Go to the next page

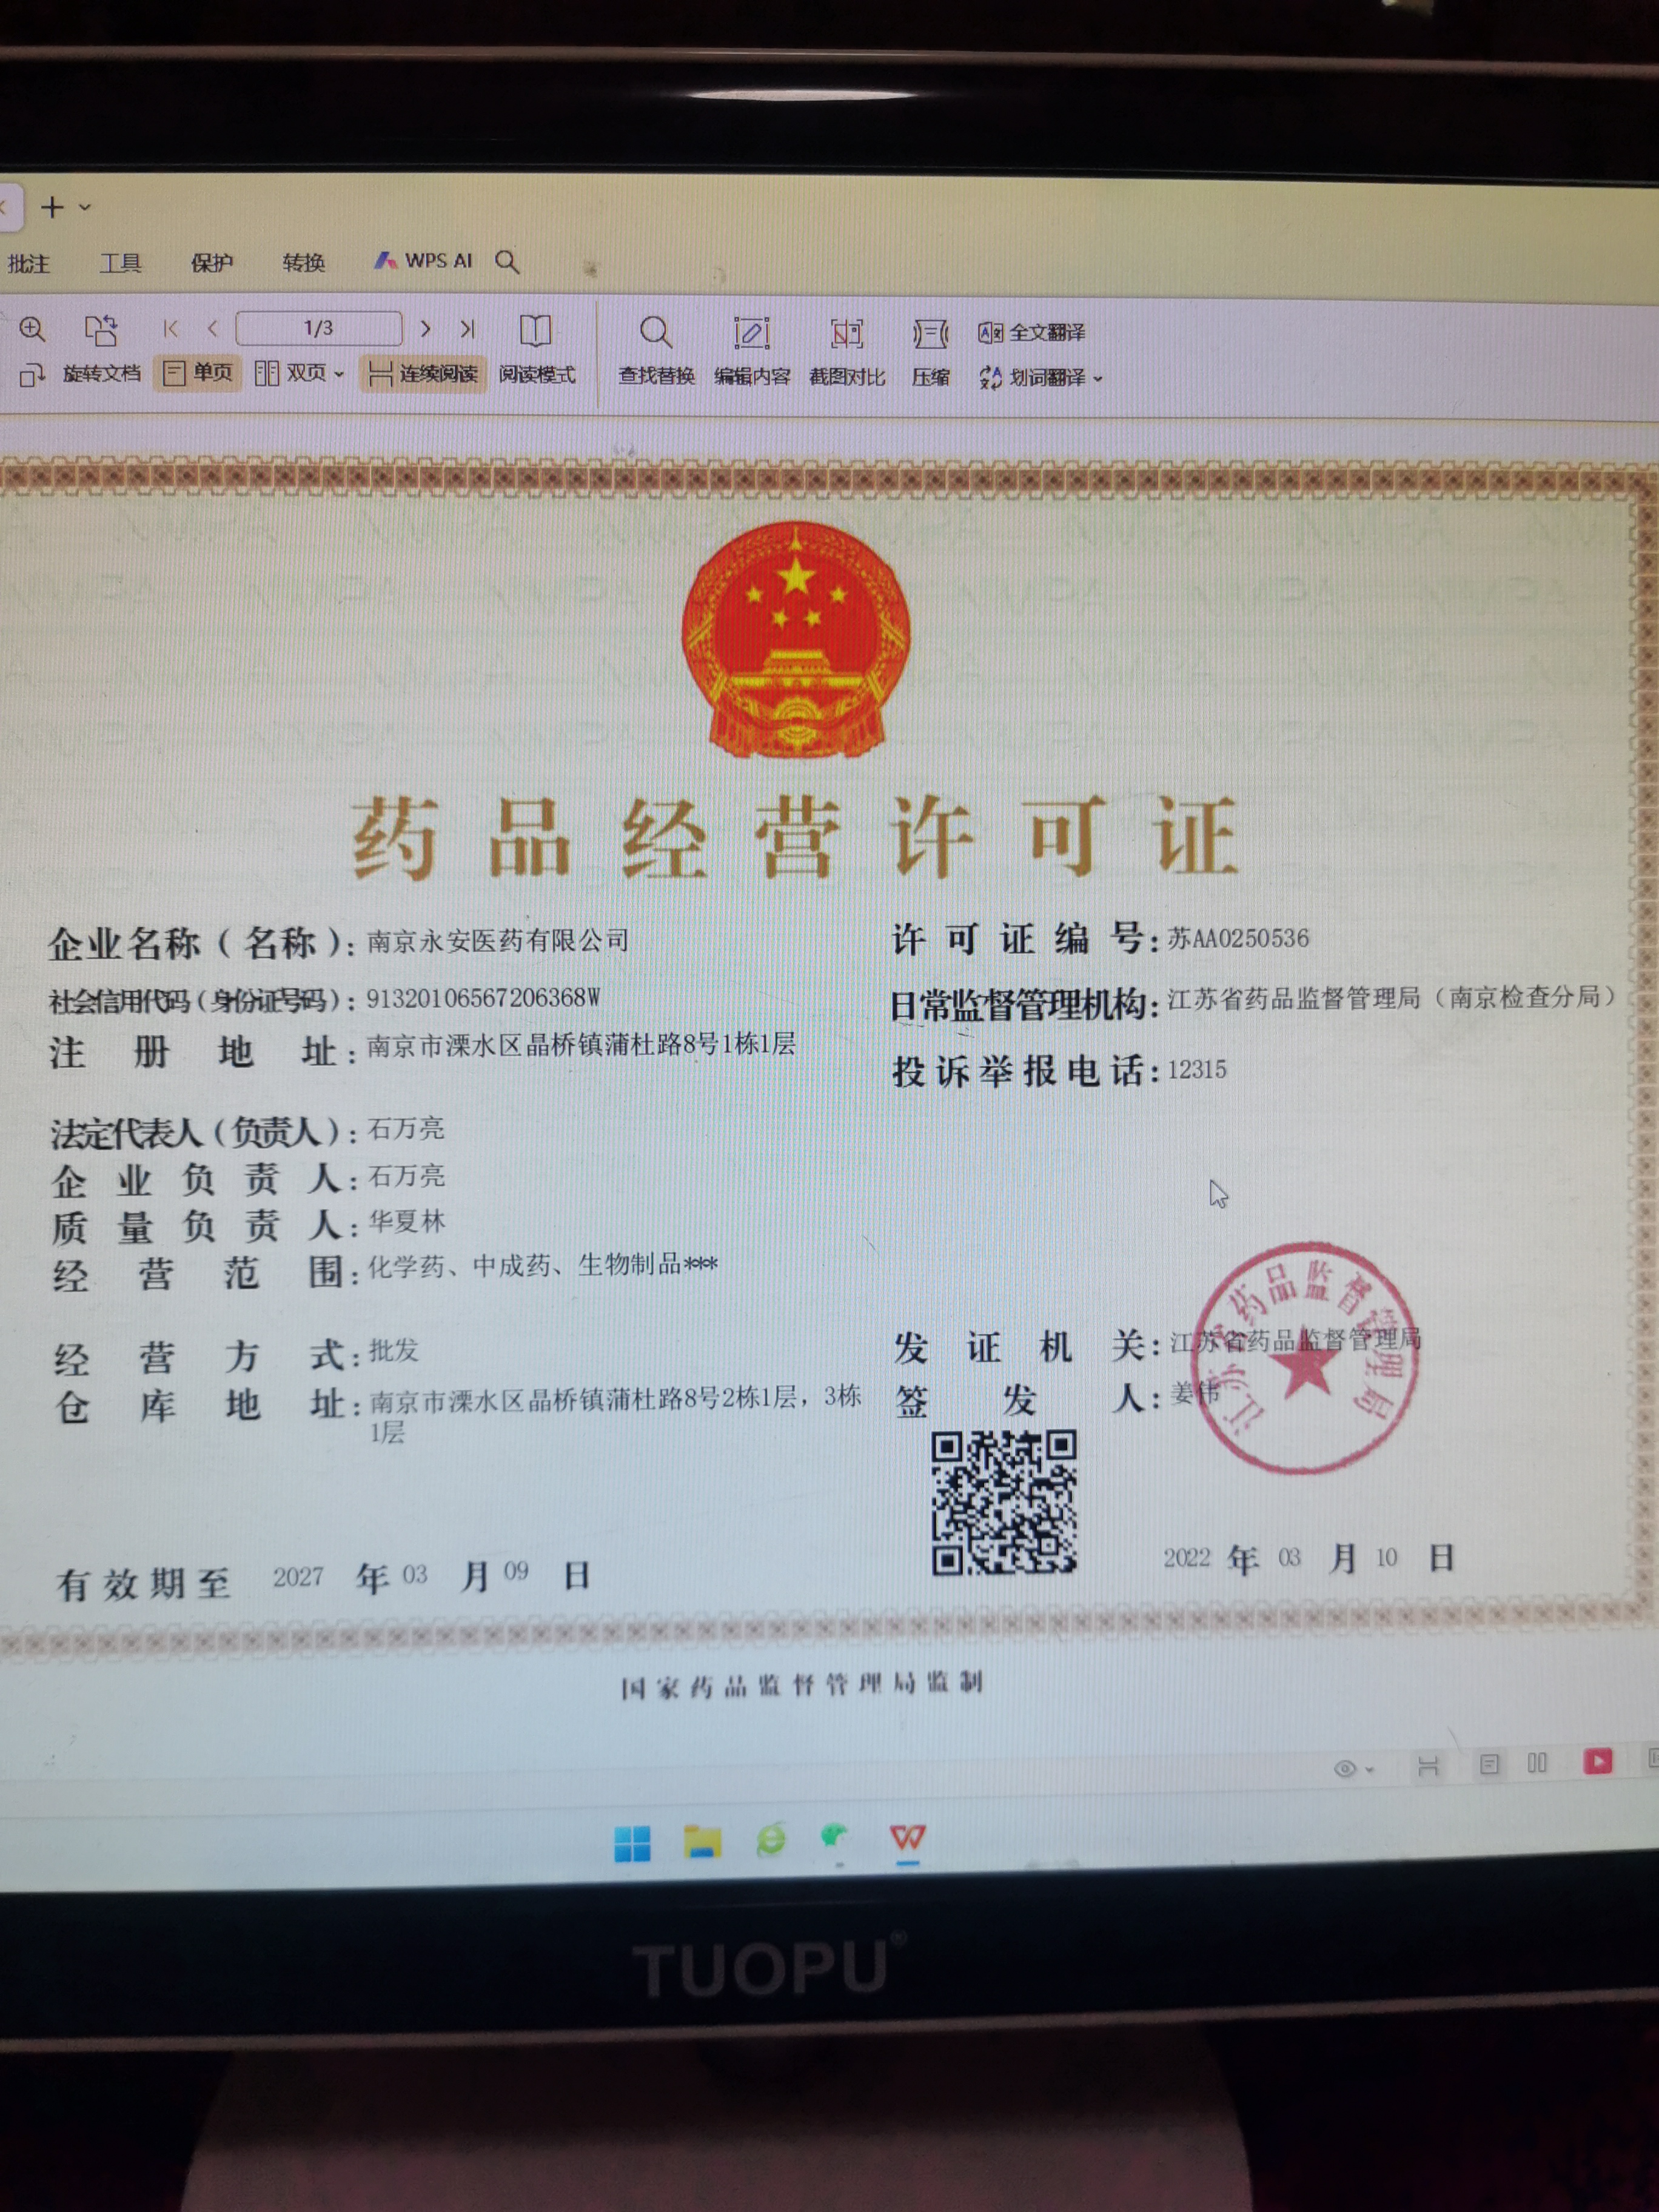click(x=426, y=328)
